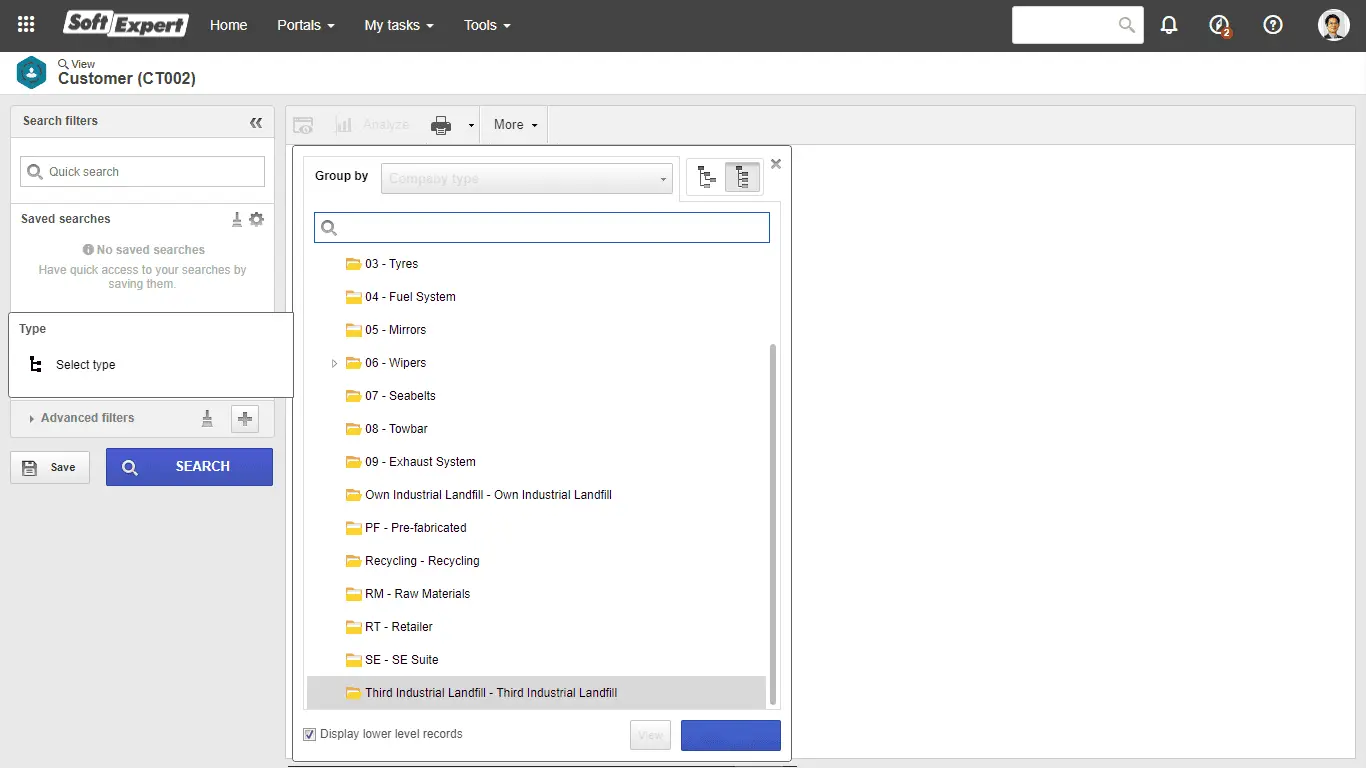Click the Select type hierarchy icon
1366x768 pixels.
[x=35, y=364]
